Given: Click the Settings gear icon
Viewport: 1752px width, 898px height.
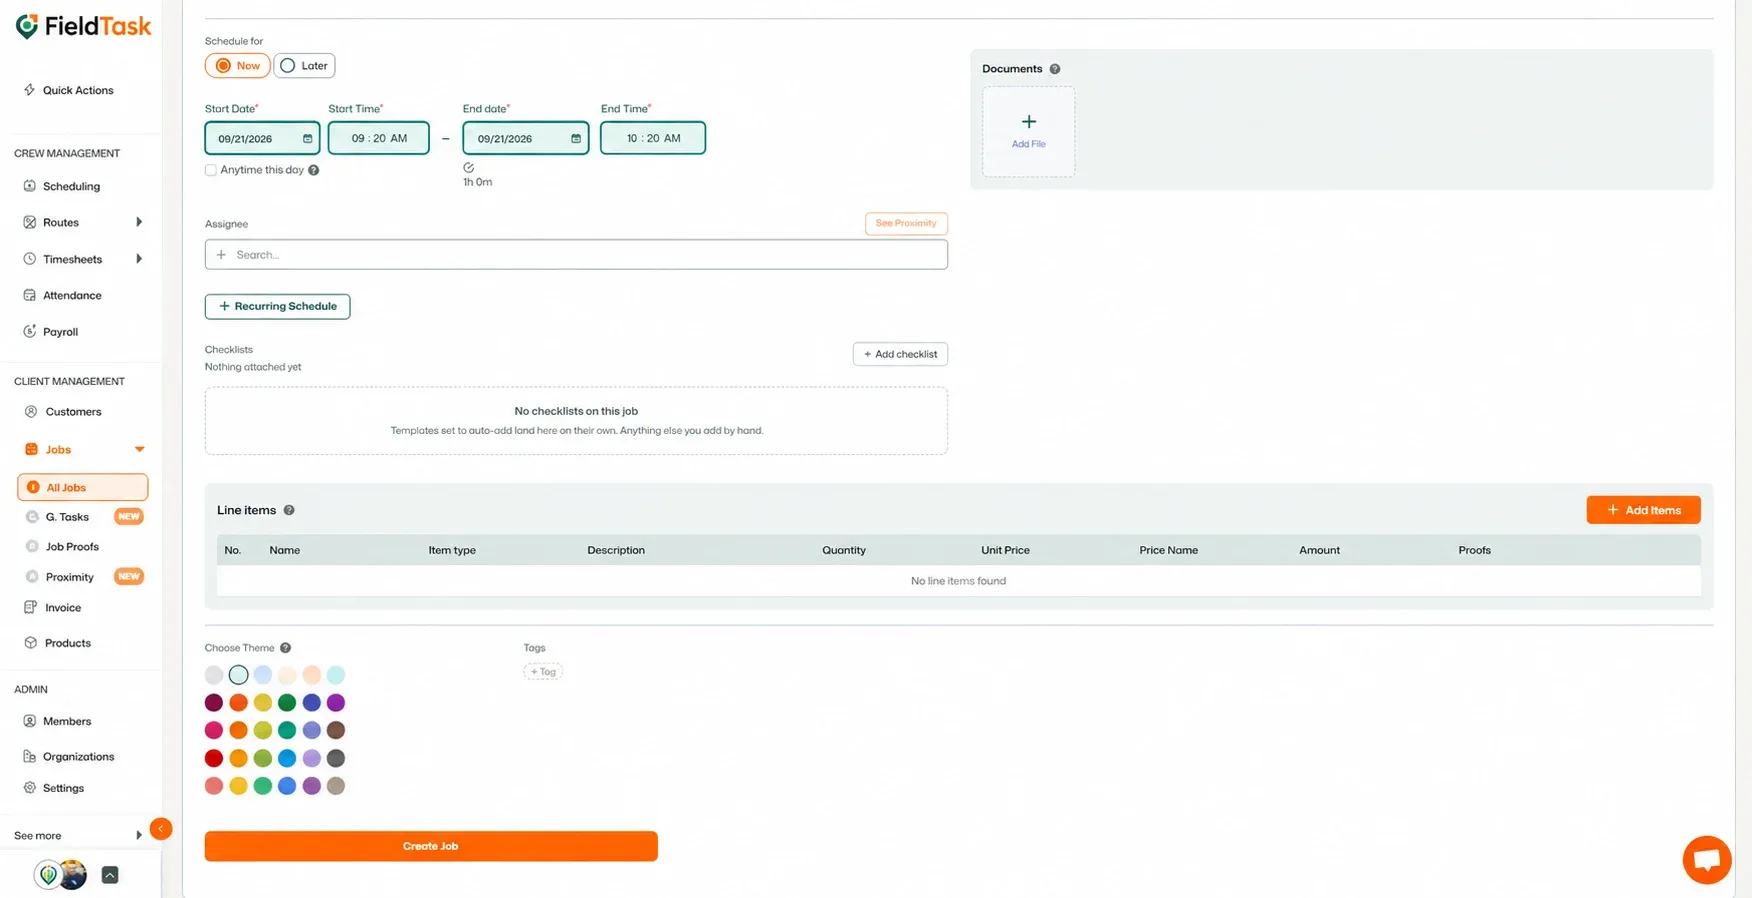Looking at the screenshot, I should coord(29,788).
